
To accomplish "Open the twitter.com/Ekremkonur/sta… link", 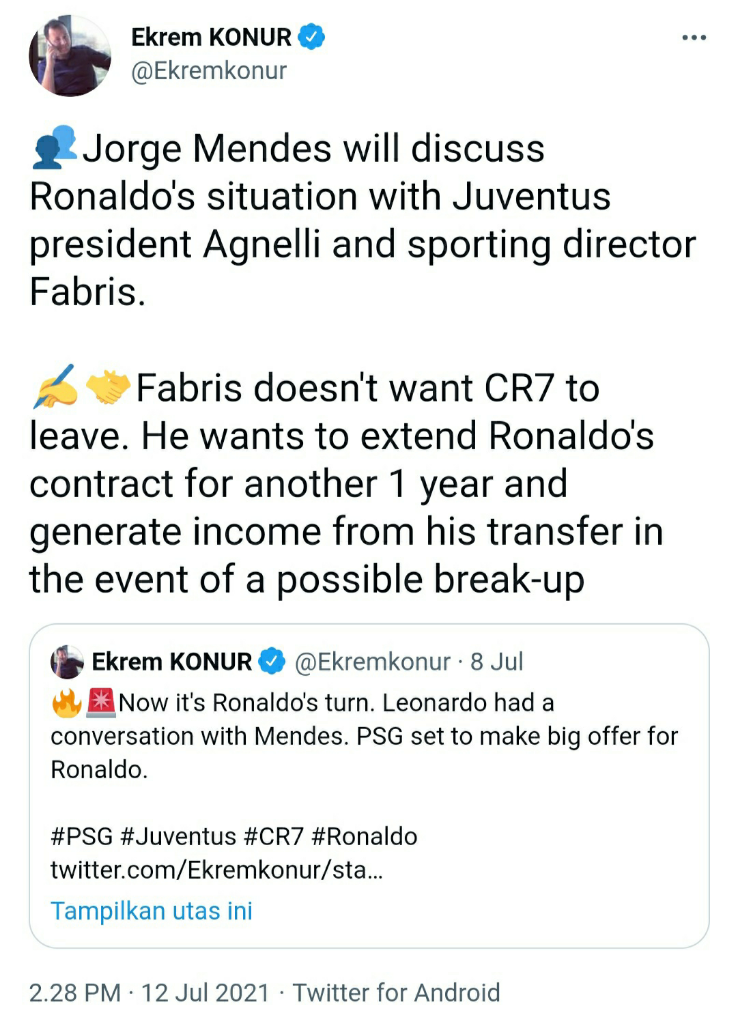I will click(216, 870).
